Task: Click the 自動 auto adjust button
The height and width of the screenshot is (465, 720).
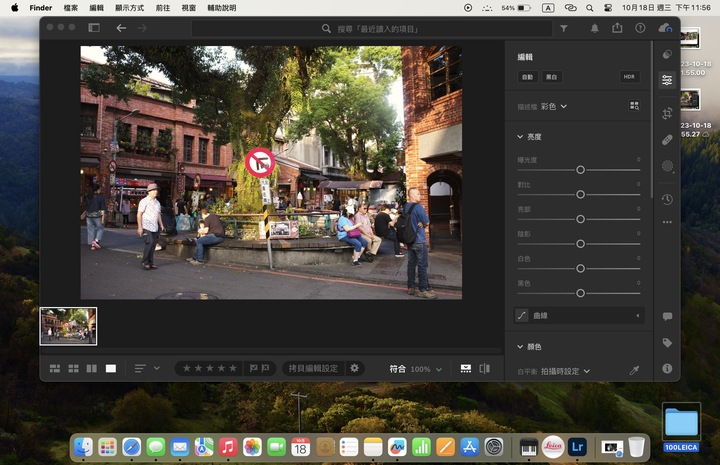Action: tap(528, 77)
